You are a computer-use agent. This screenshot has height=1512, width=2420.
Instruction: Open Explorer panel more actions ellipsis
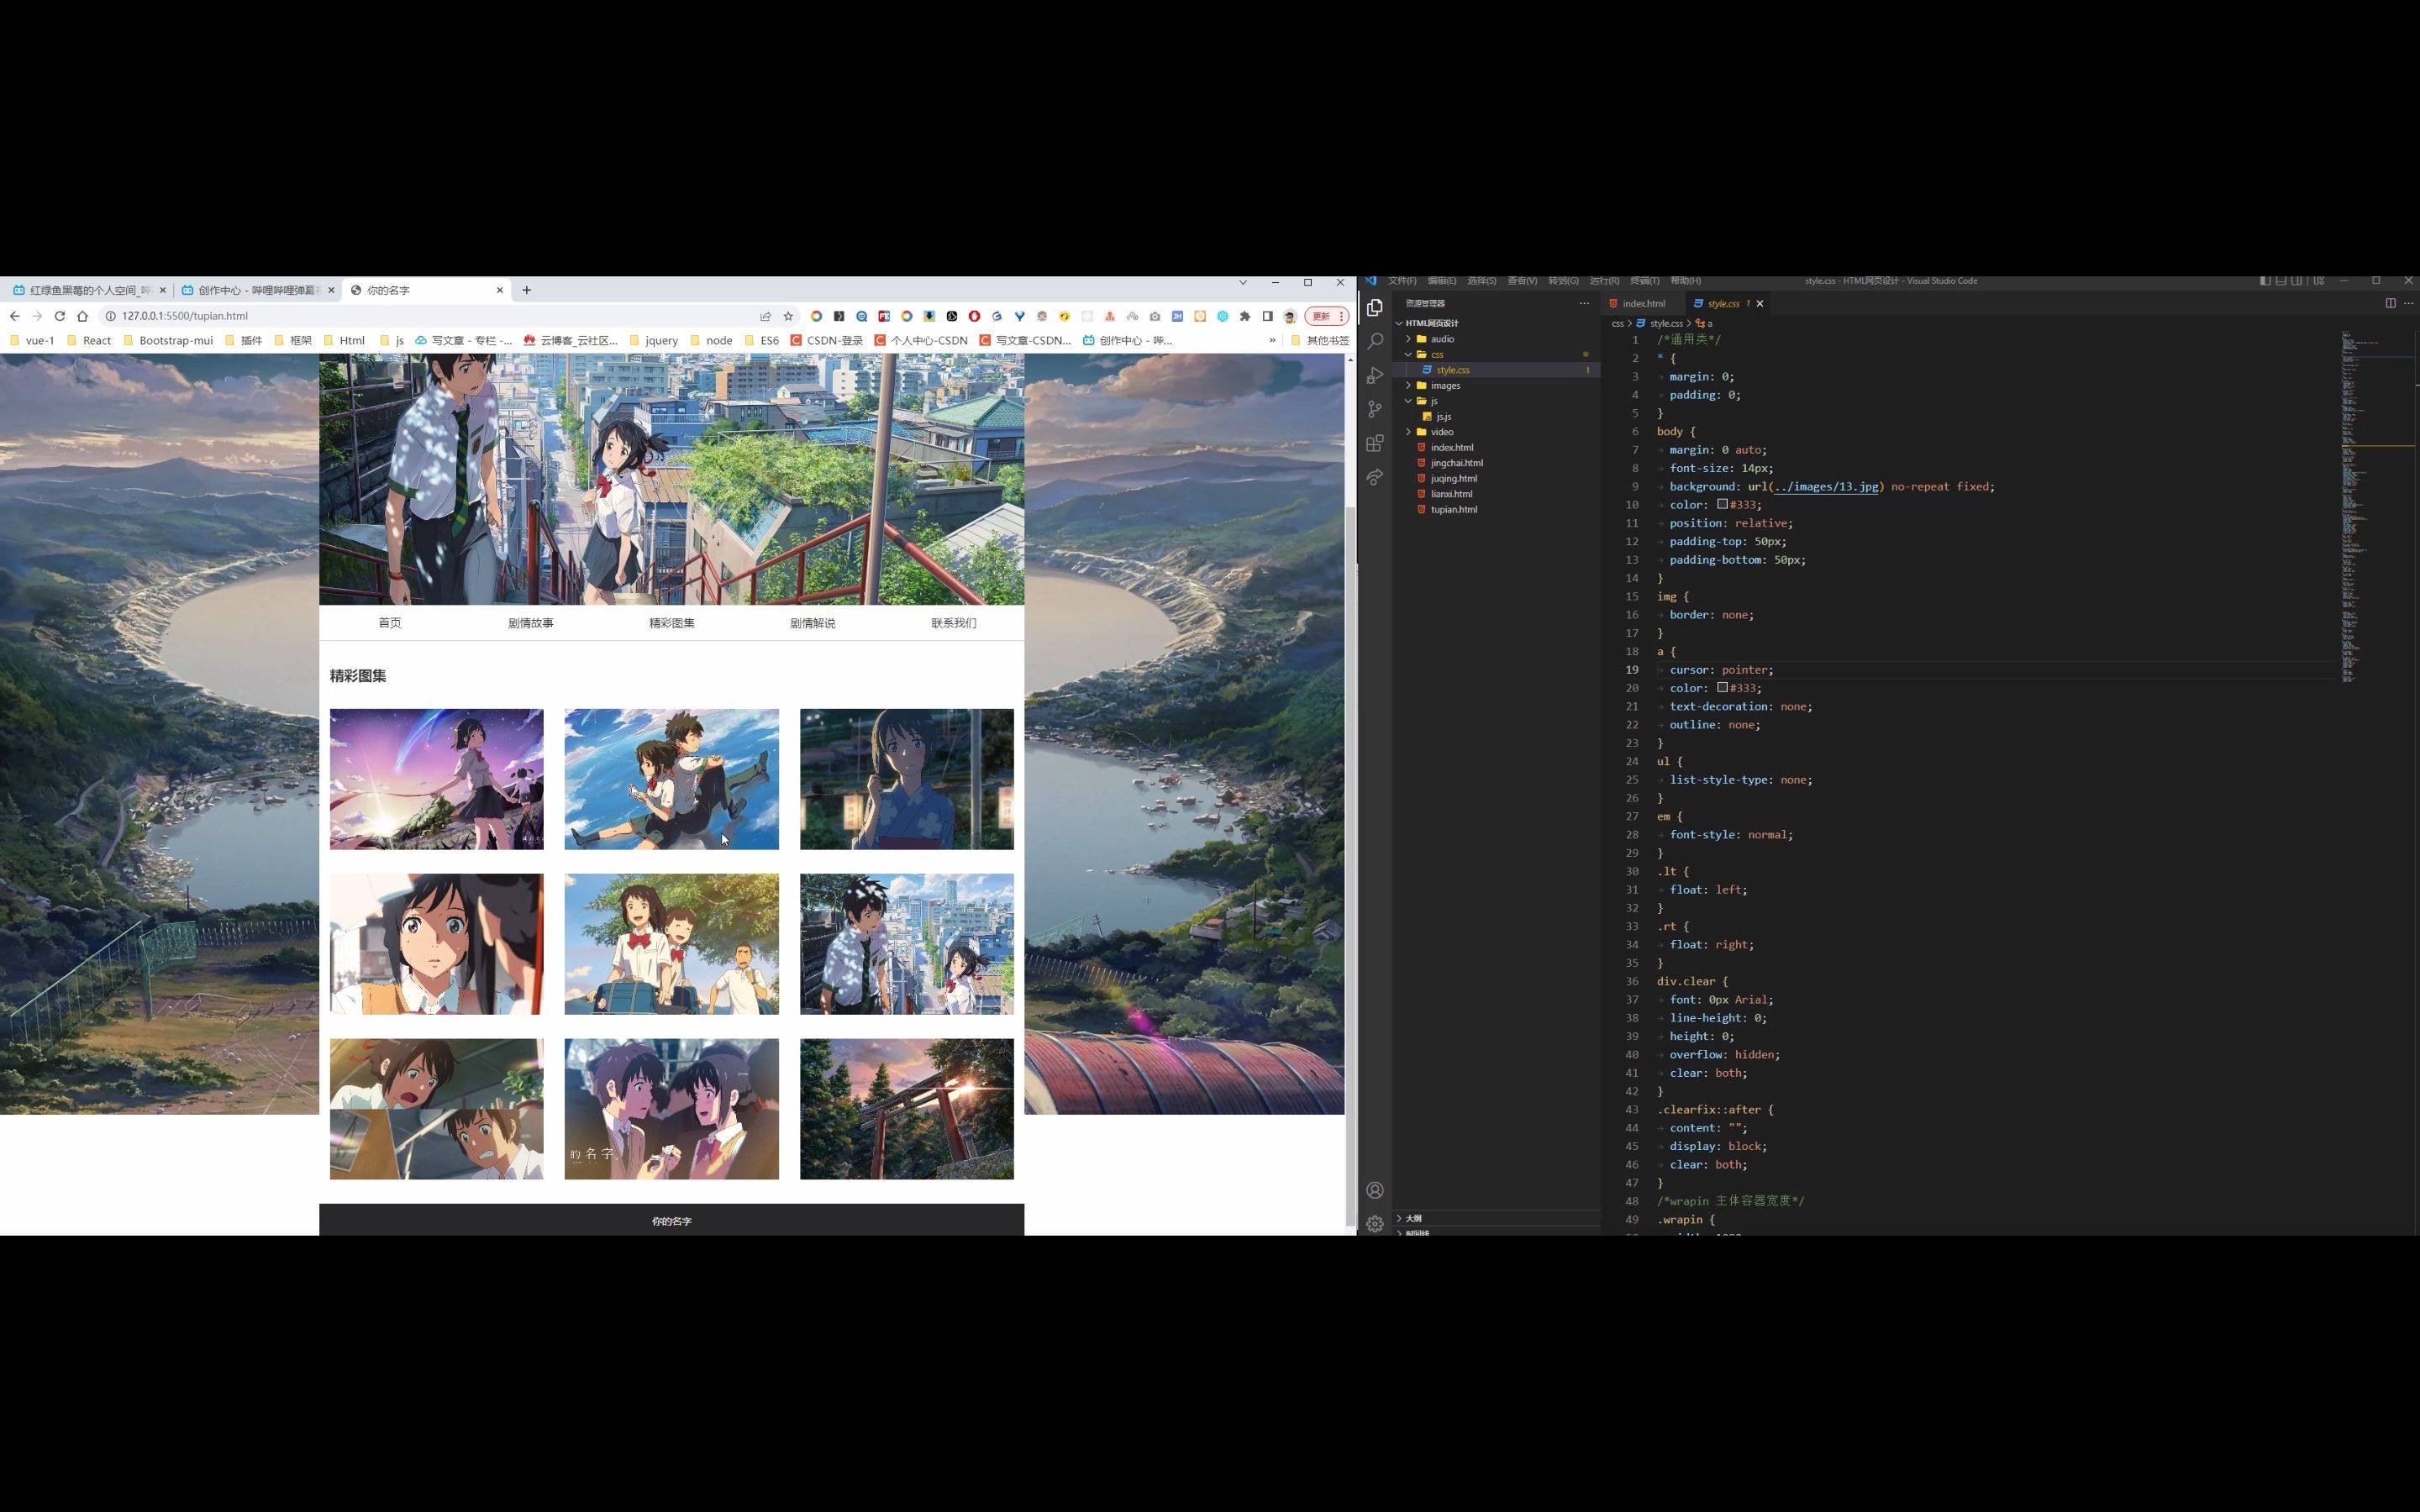tap(1584, 303)
